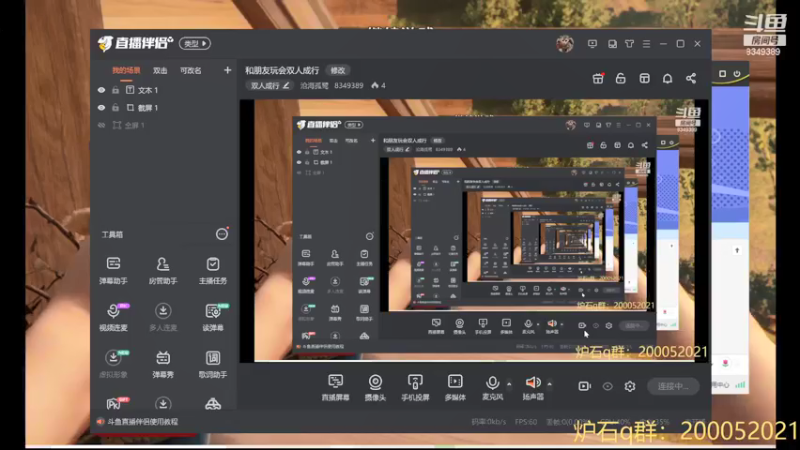Select the 全屏 1 layer row

(x=163, y=125)
